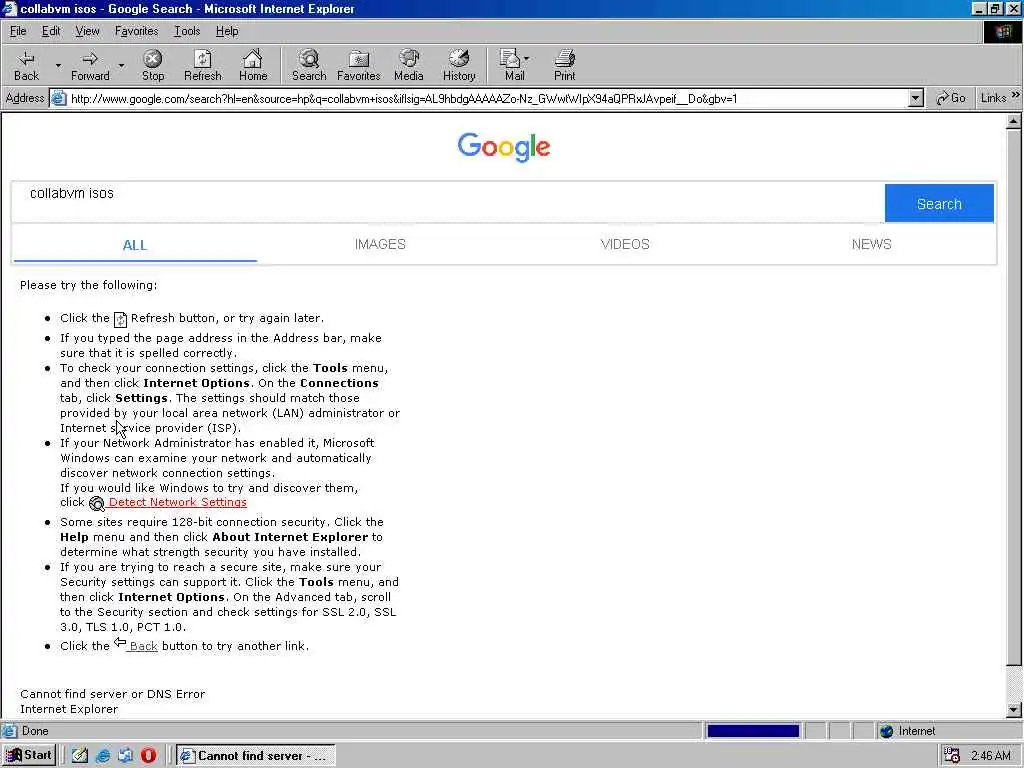Click the Done status bar text
Screen dimensions: 1024x768
tap(35, 731)
